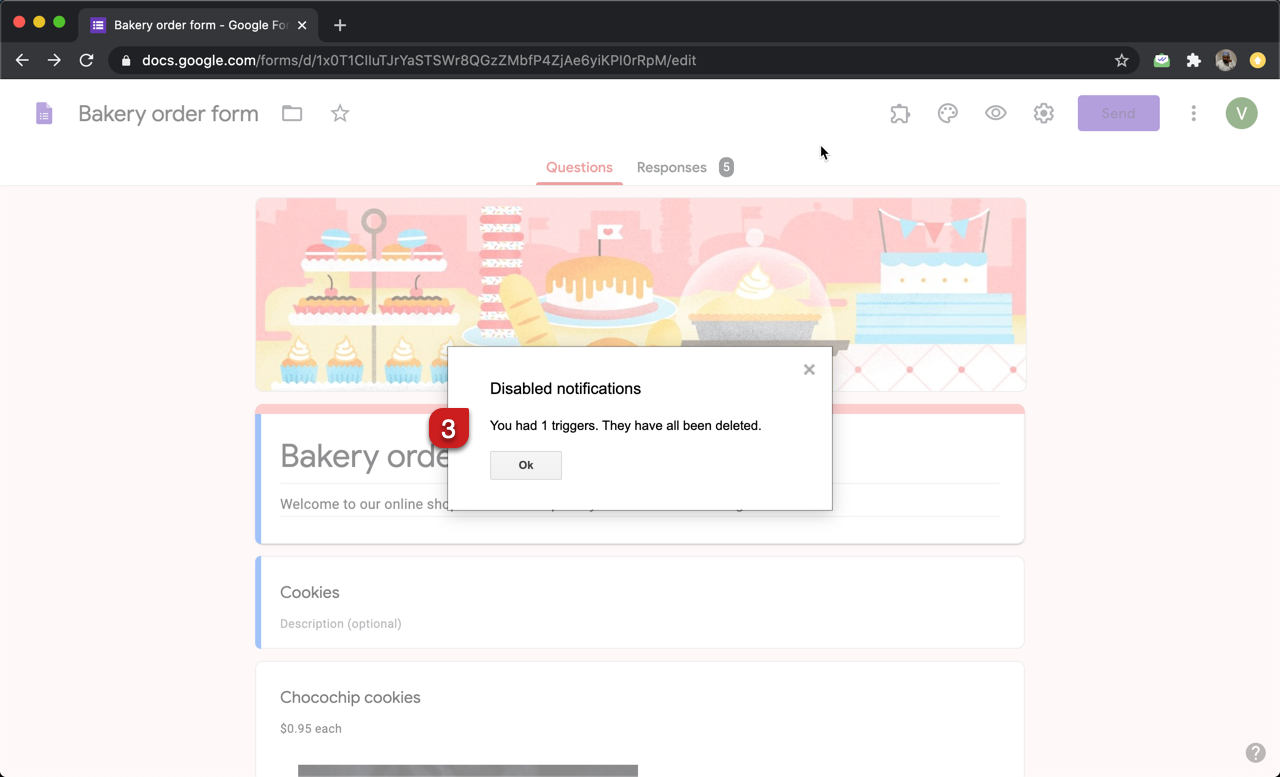Screen dimensions: 1280x777
Task: Open form Settings via the gear icon
Action: coord(1043,113)
